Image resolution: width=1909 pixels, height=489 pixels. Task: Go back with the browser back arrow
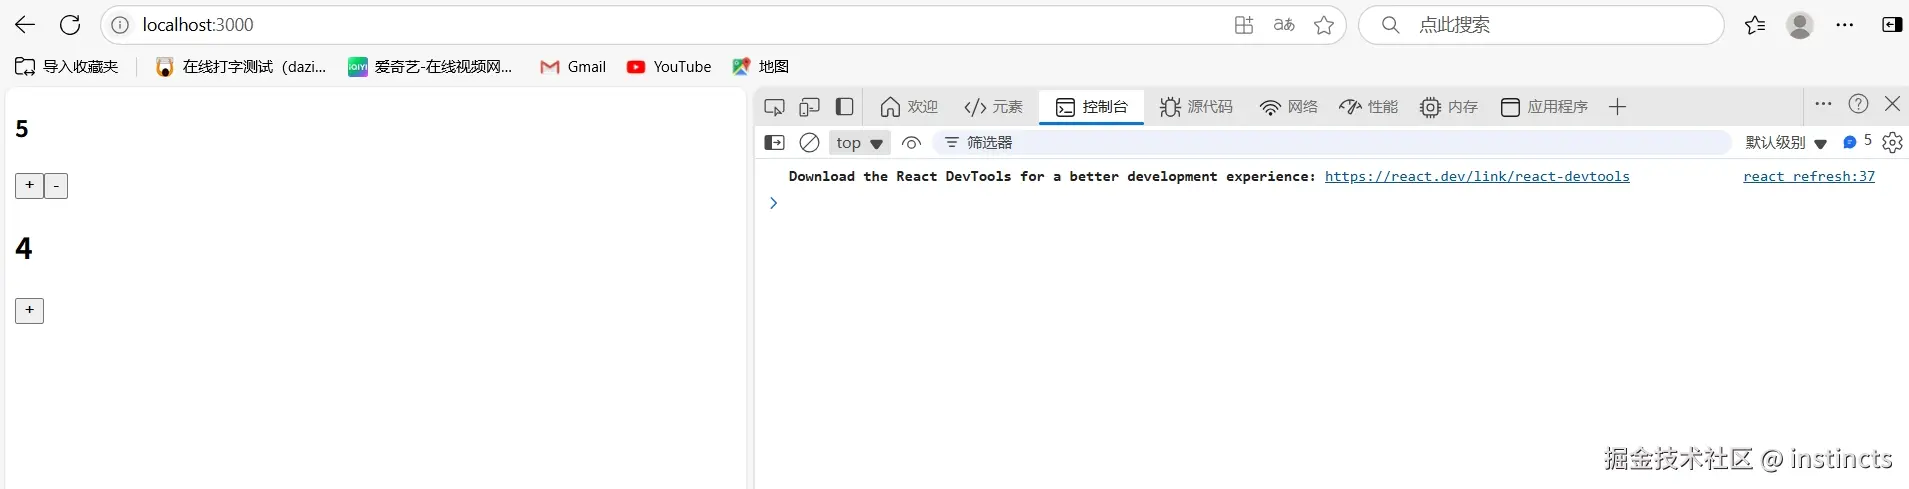click(x=25, y=25)
